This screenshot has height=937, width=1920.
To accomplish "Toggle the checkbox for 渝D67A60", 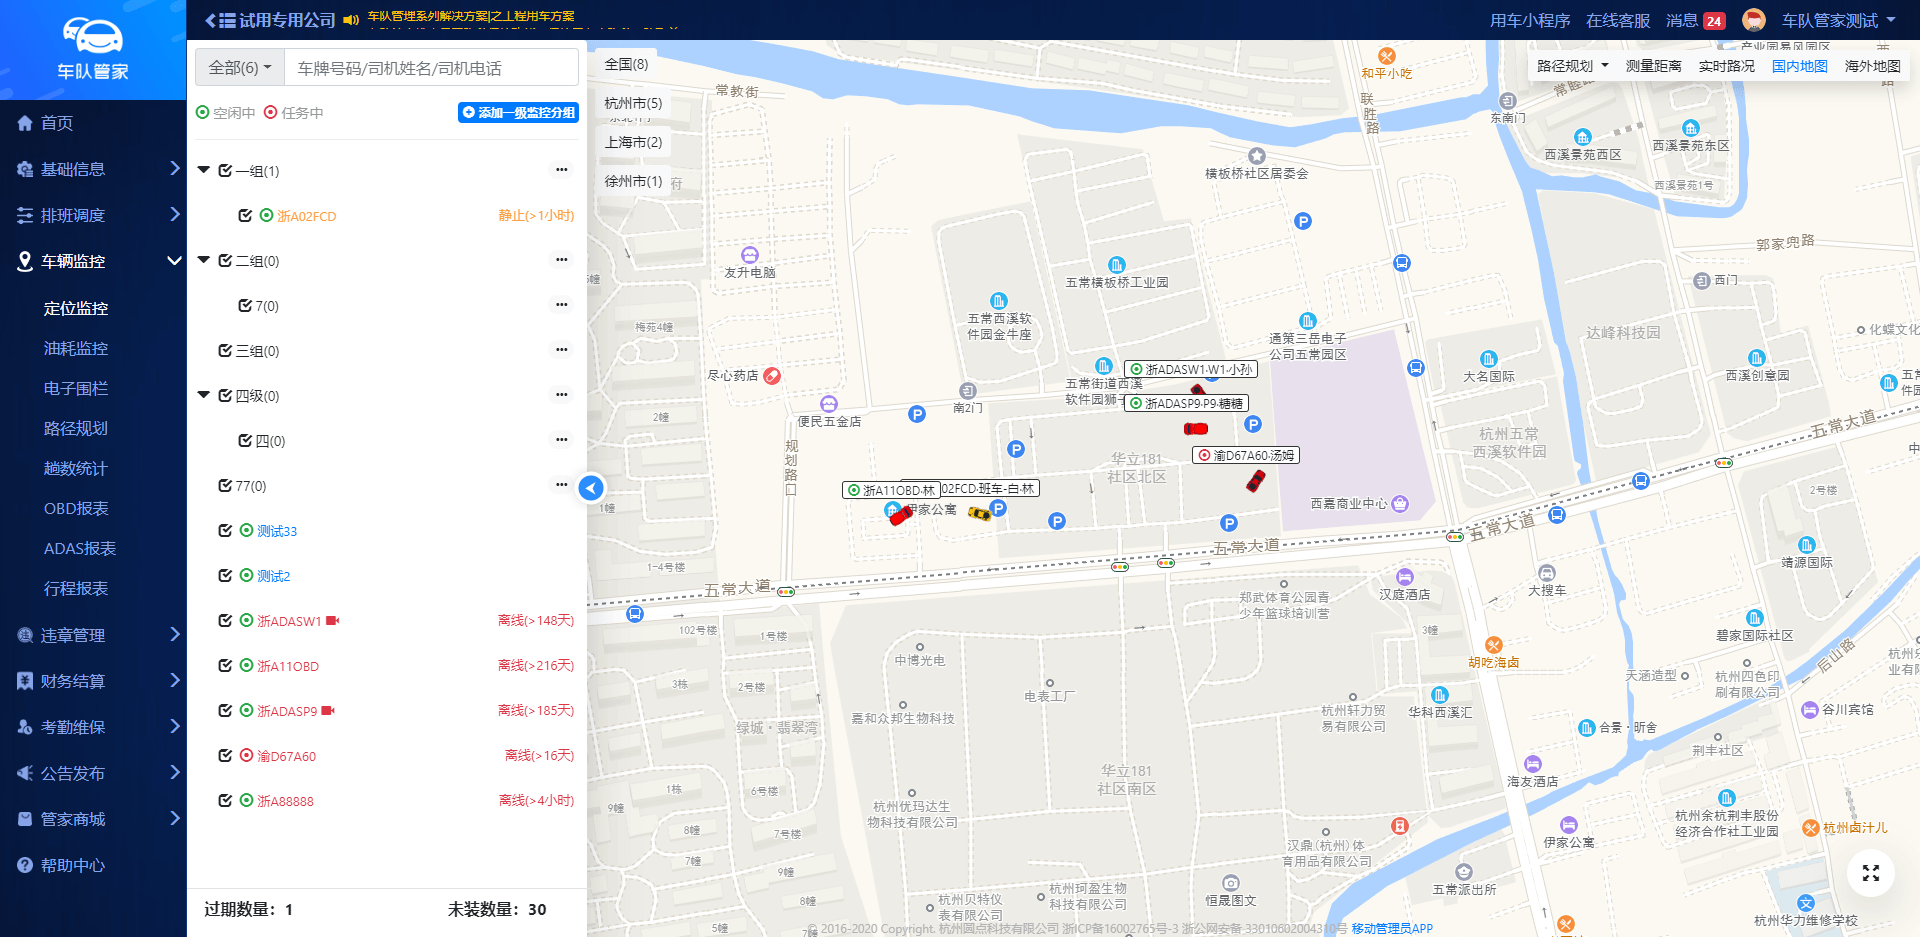I will [225, 756].
